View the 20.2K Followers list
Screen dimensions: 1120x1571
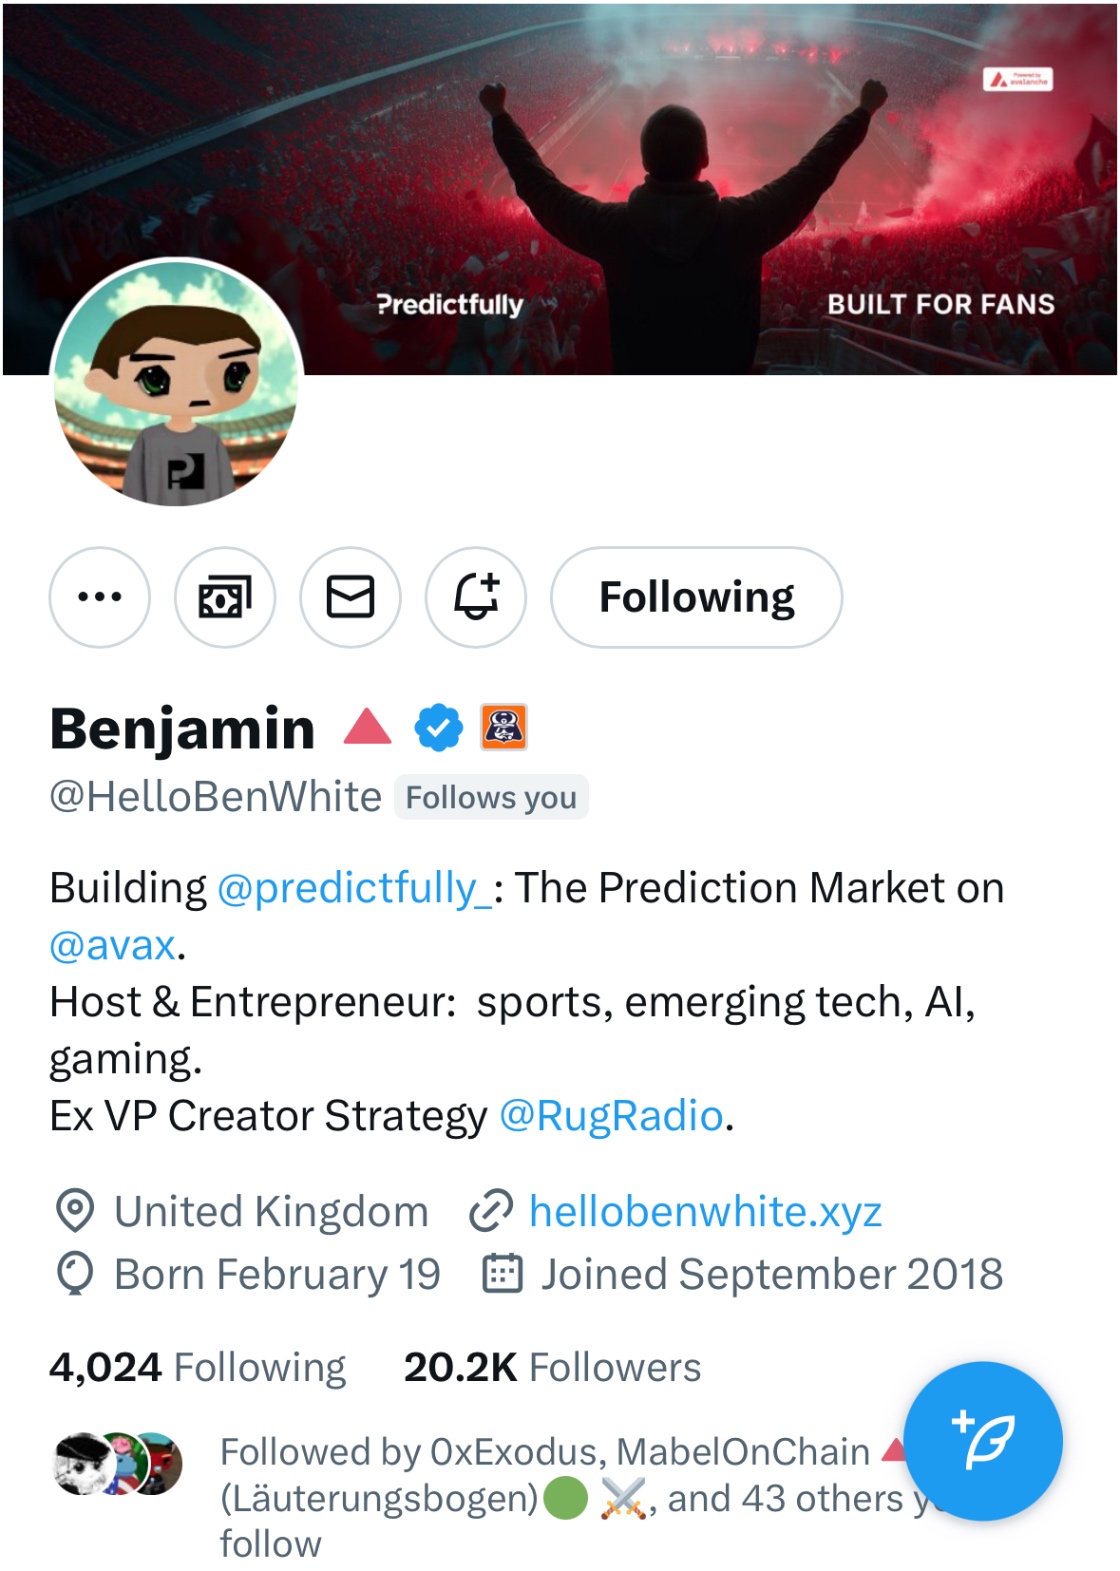coord(552,1367)
